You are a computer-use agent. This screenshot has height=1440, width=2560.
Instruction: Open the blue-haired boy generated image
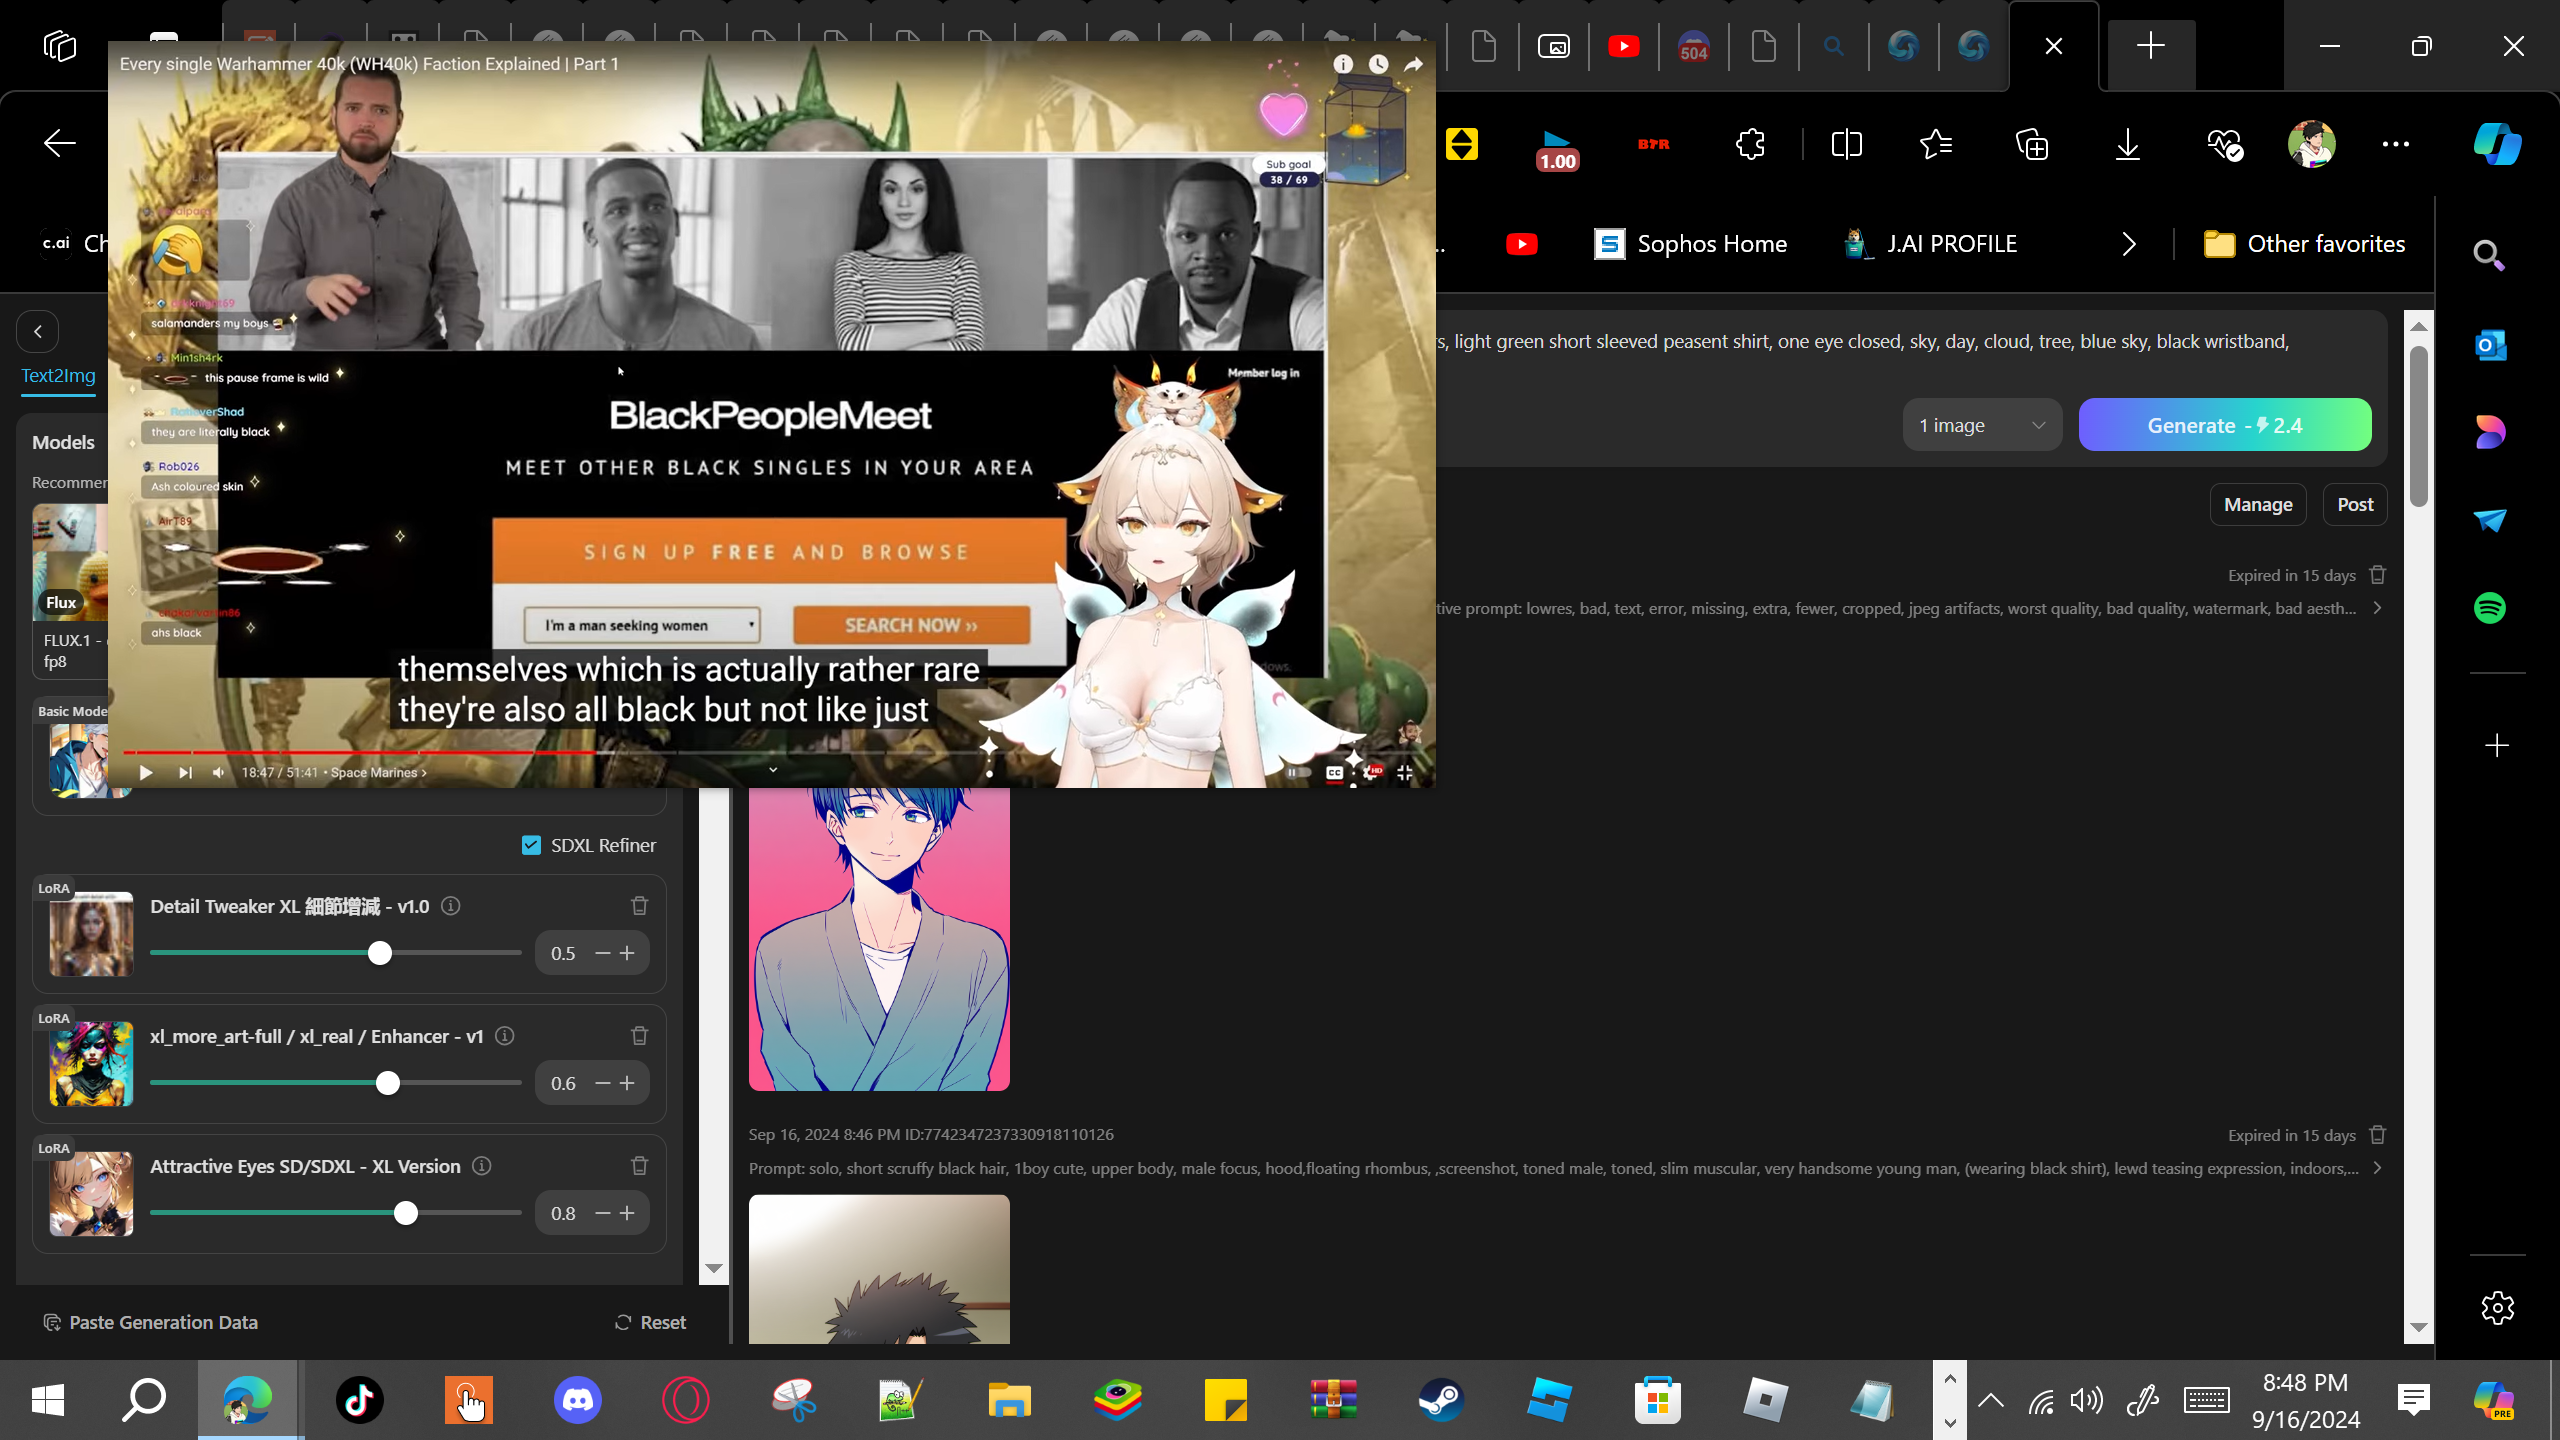click(879, 938)
